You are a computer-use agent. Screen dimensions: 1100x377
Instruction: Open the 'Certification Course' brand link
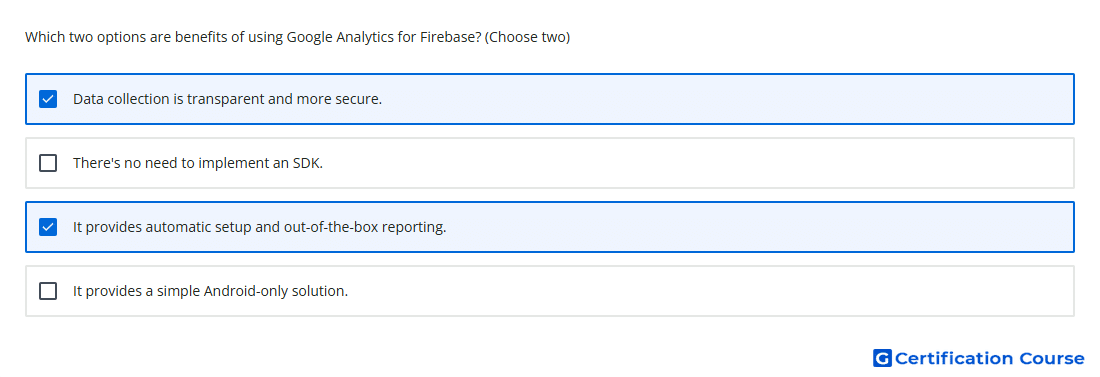pyautogui.click(x=979, y=359)
